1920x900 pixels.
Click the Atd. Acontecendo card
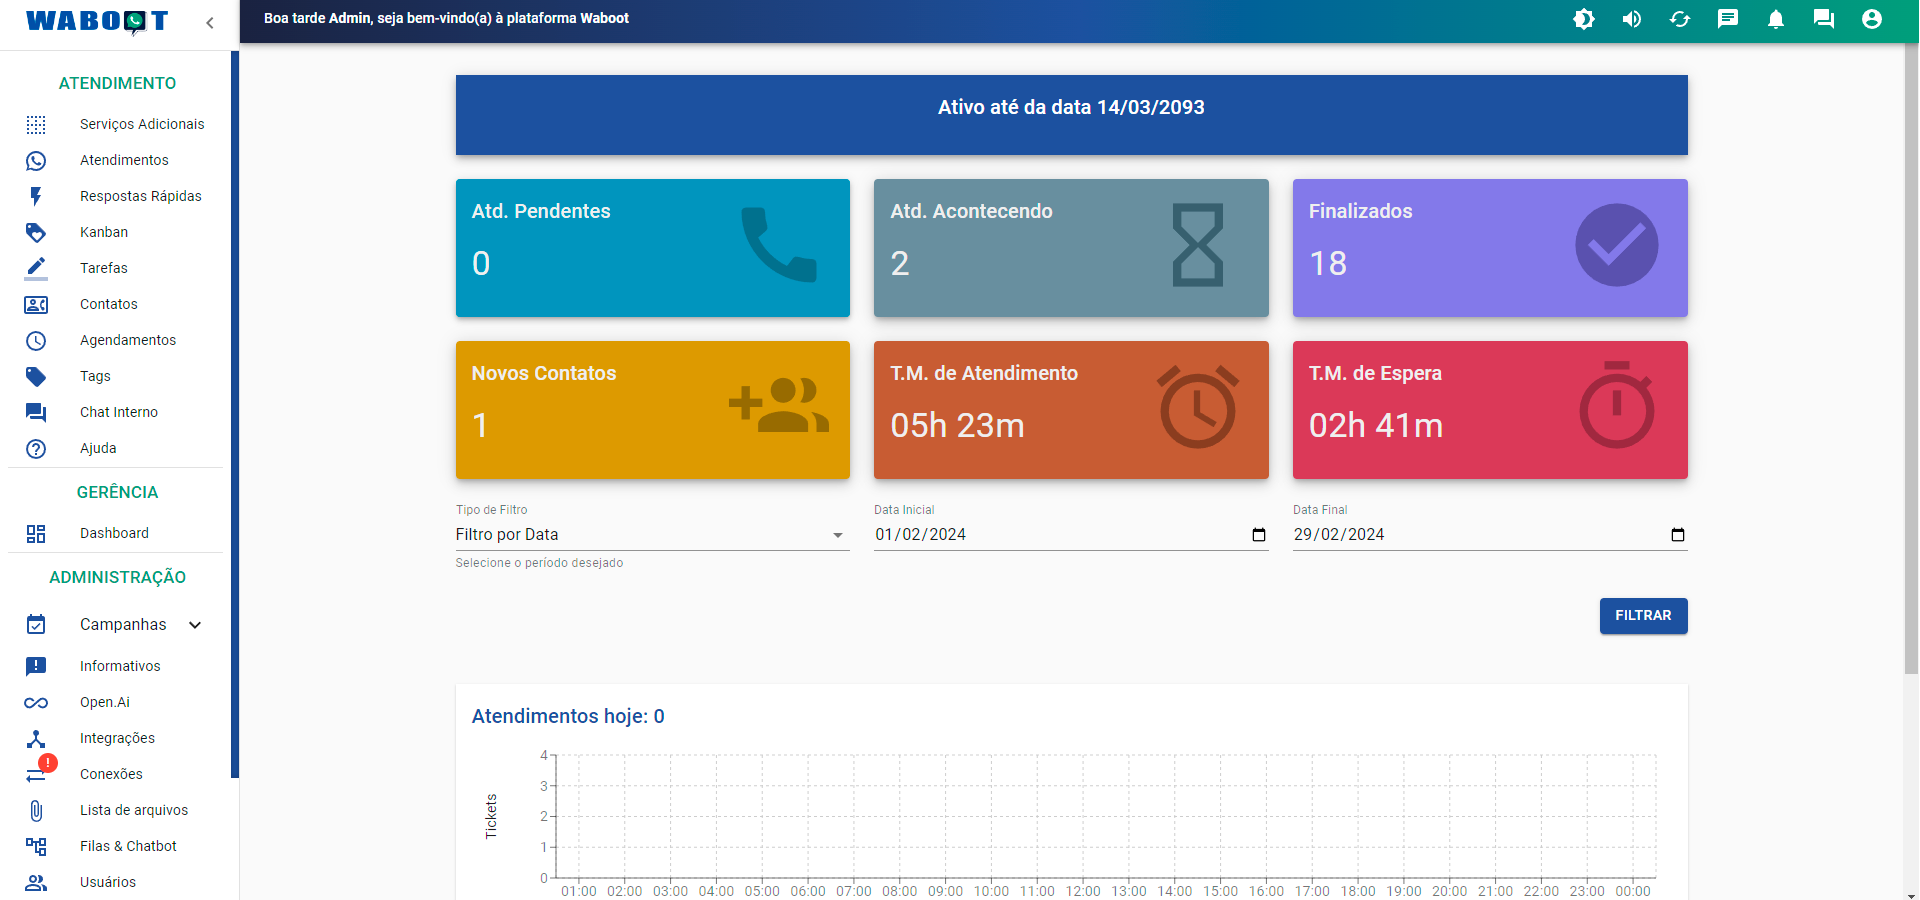(x=1071, y=248)
